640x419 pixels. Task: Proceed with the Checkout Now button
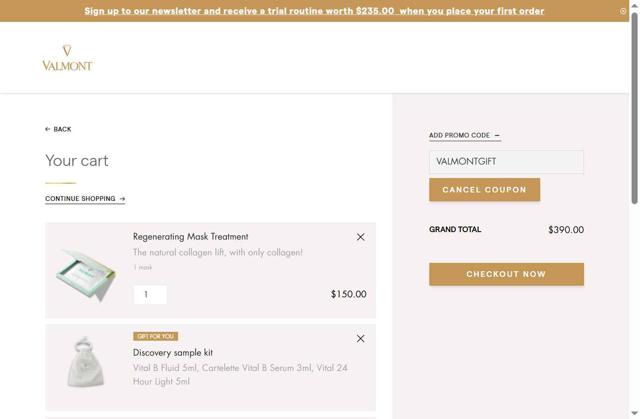tap(506, 274)
